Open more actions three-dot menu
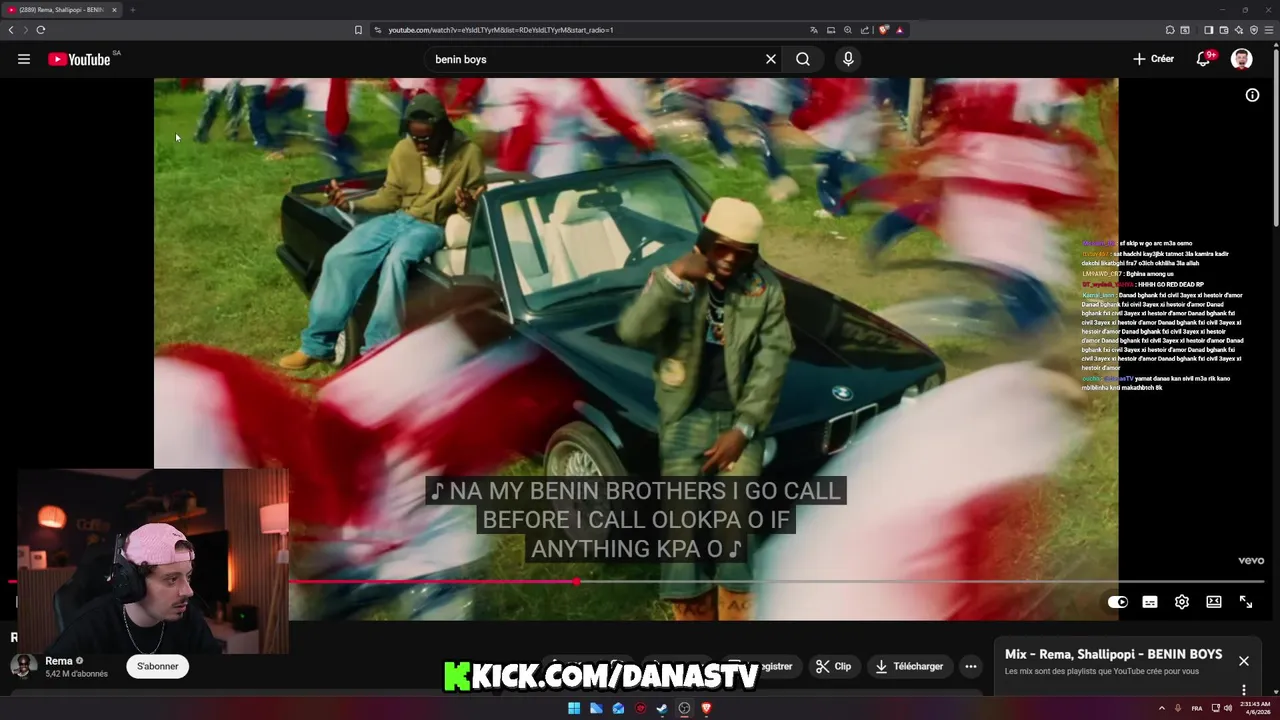This screenshot has width=1280, height=720. pyautogui.click(x=971, y=666)
